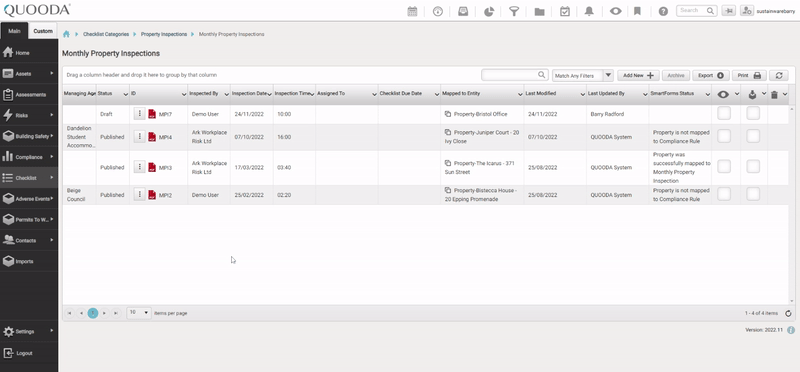Open the Property Inspections breadcrumb link
This screenshot has width=800, height=372.
tap(164, 34)
